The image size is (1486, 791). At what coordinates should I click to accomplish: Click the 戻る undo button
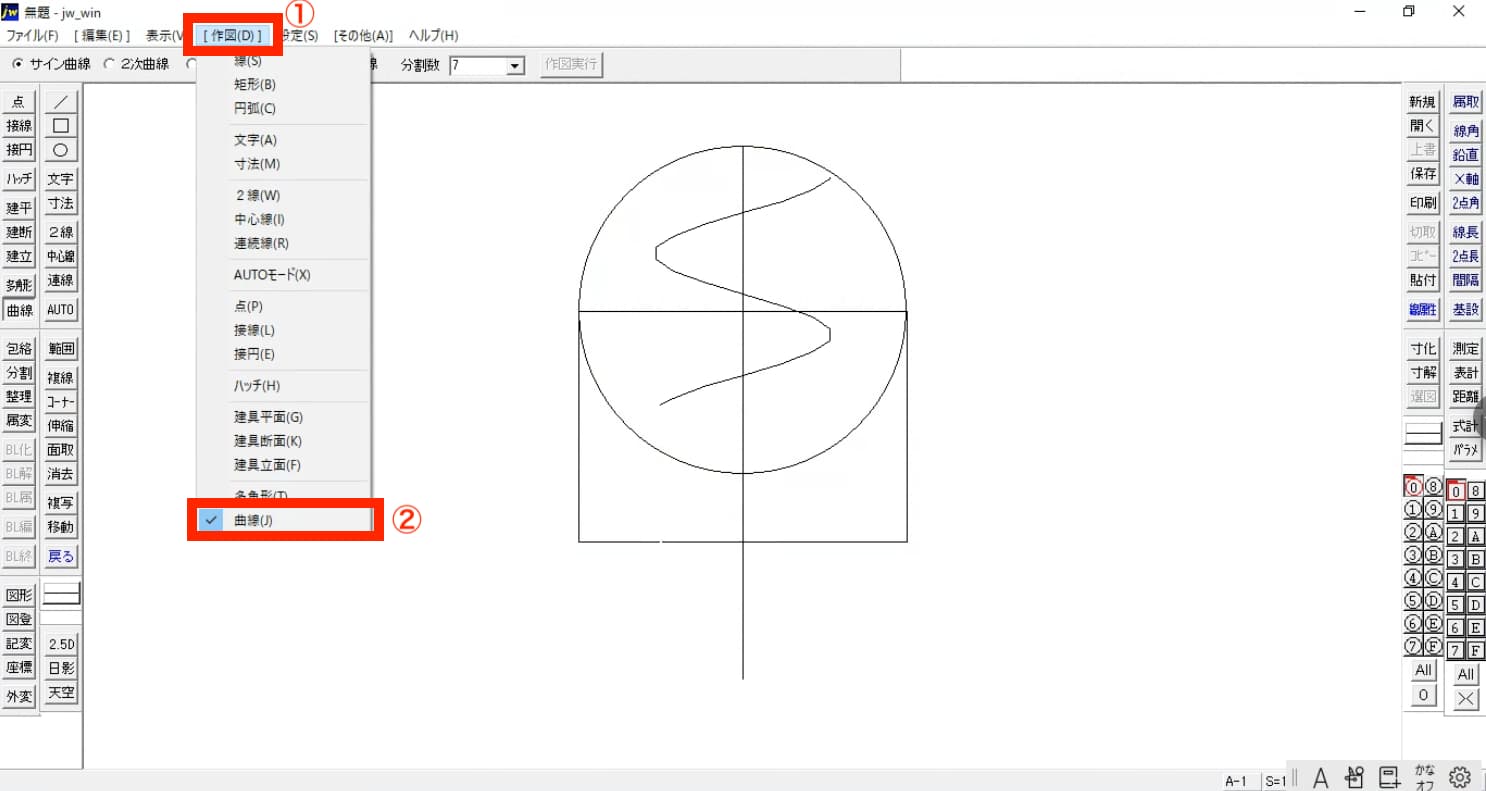(61, 556)
